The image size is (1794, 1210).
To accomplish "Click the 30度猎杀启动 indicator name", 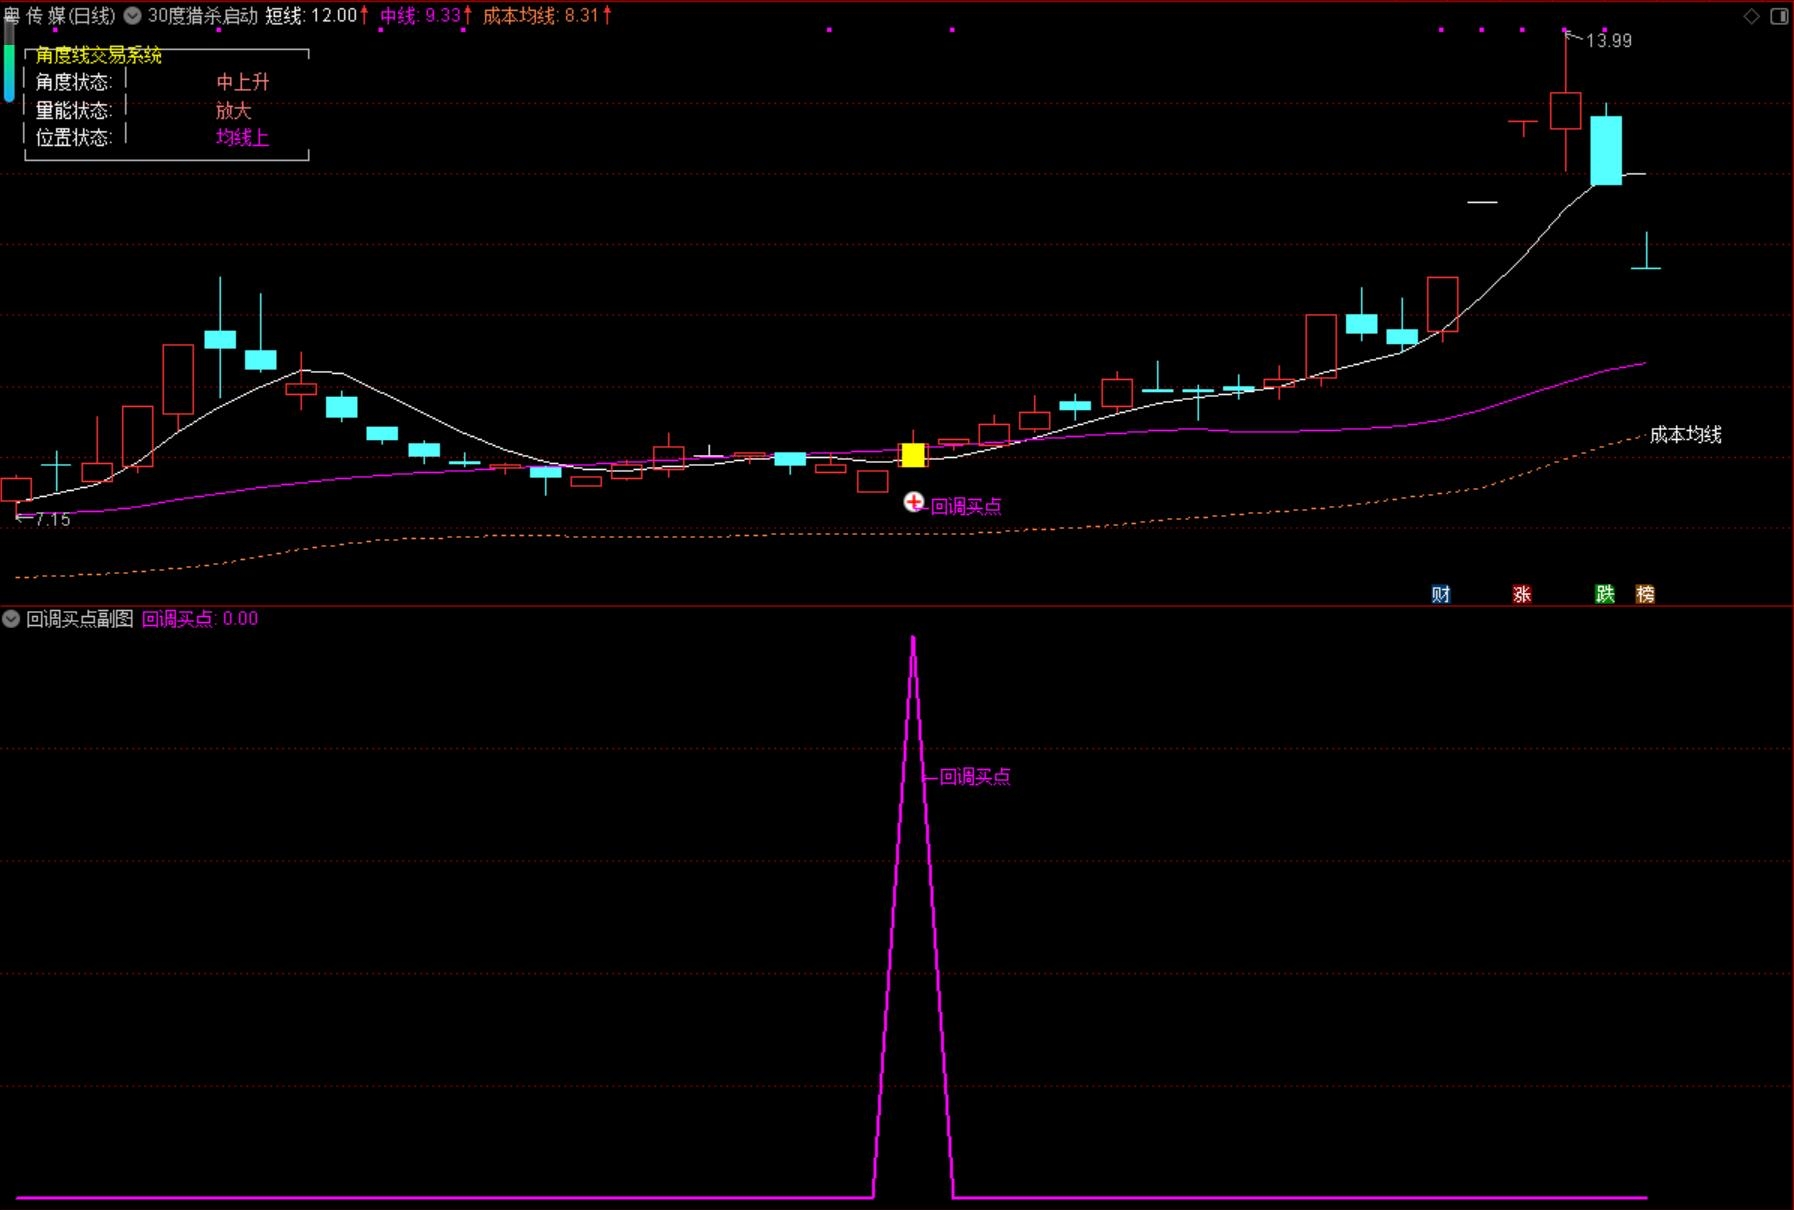I will click(203, 16).
